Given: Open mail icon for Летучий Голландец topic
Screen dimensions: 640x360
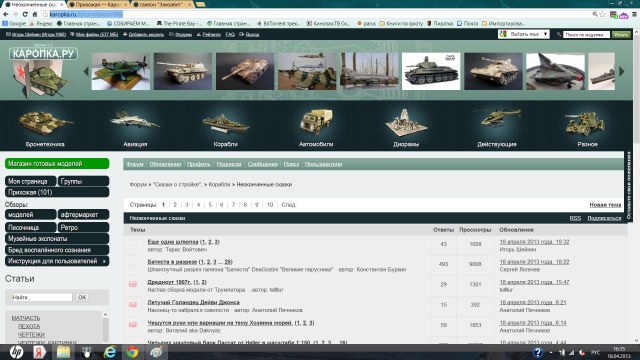Looking at the screenshot, I should pos(133,304).
